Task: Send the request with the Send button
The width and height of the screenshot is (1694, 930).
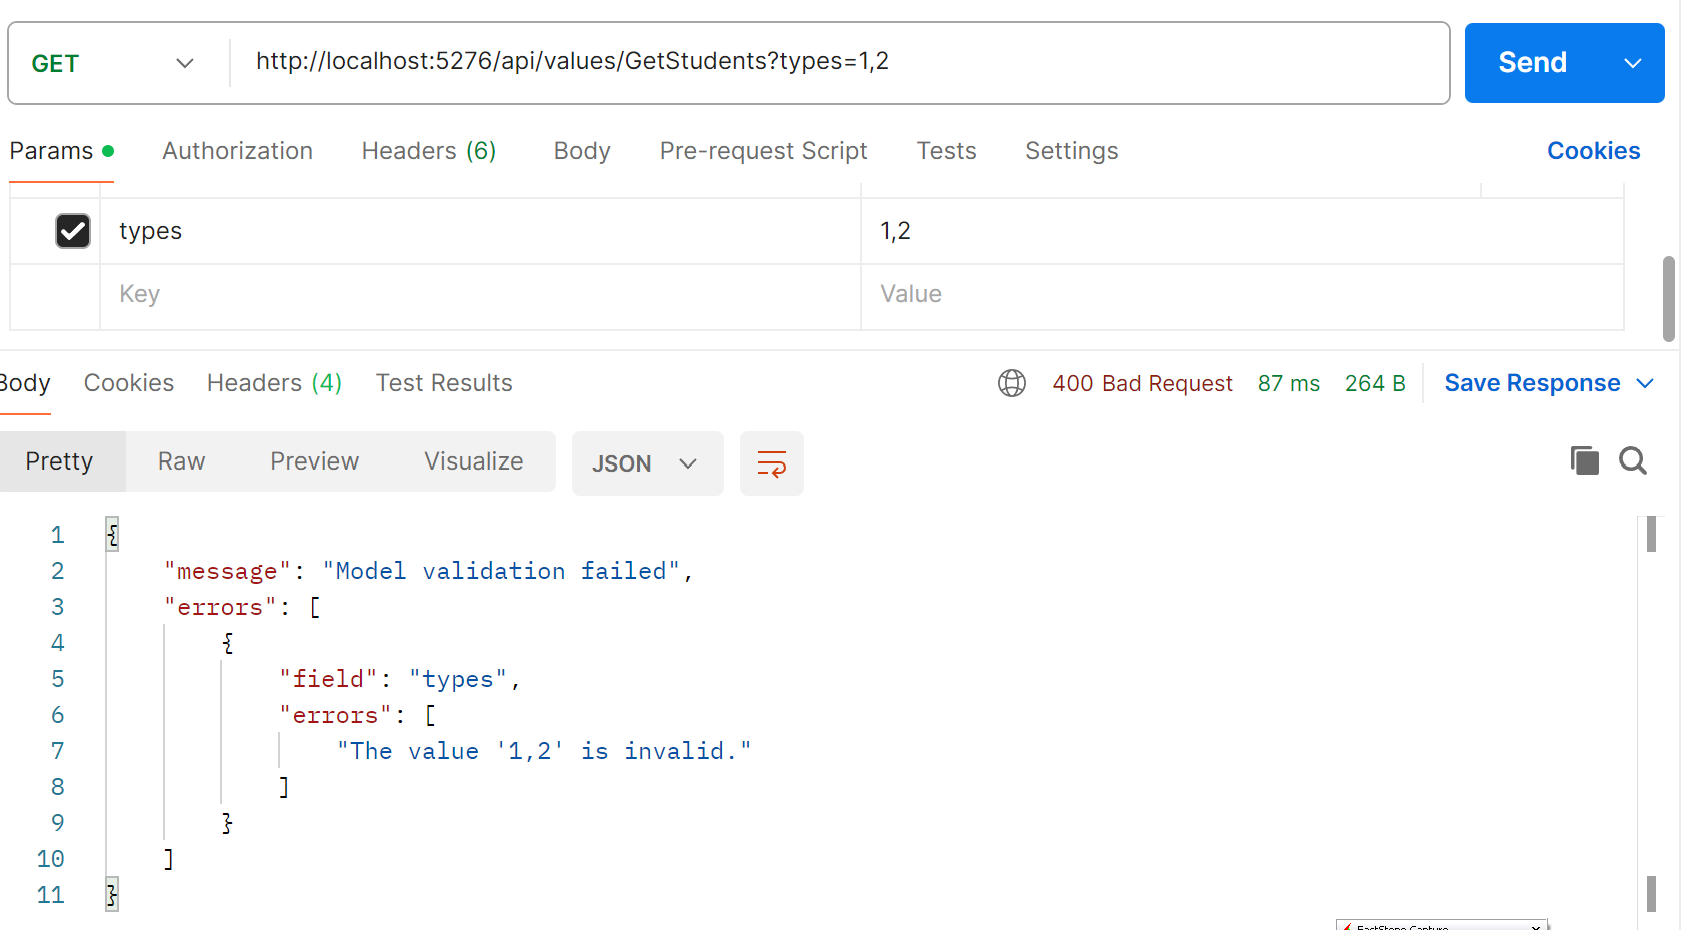Action: pos(1532,63)
